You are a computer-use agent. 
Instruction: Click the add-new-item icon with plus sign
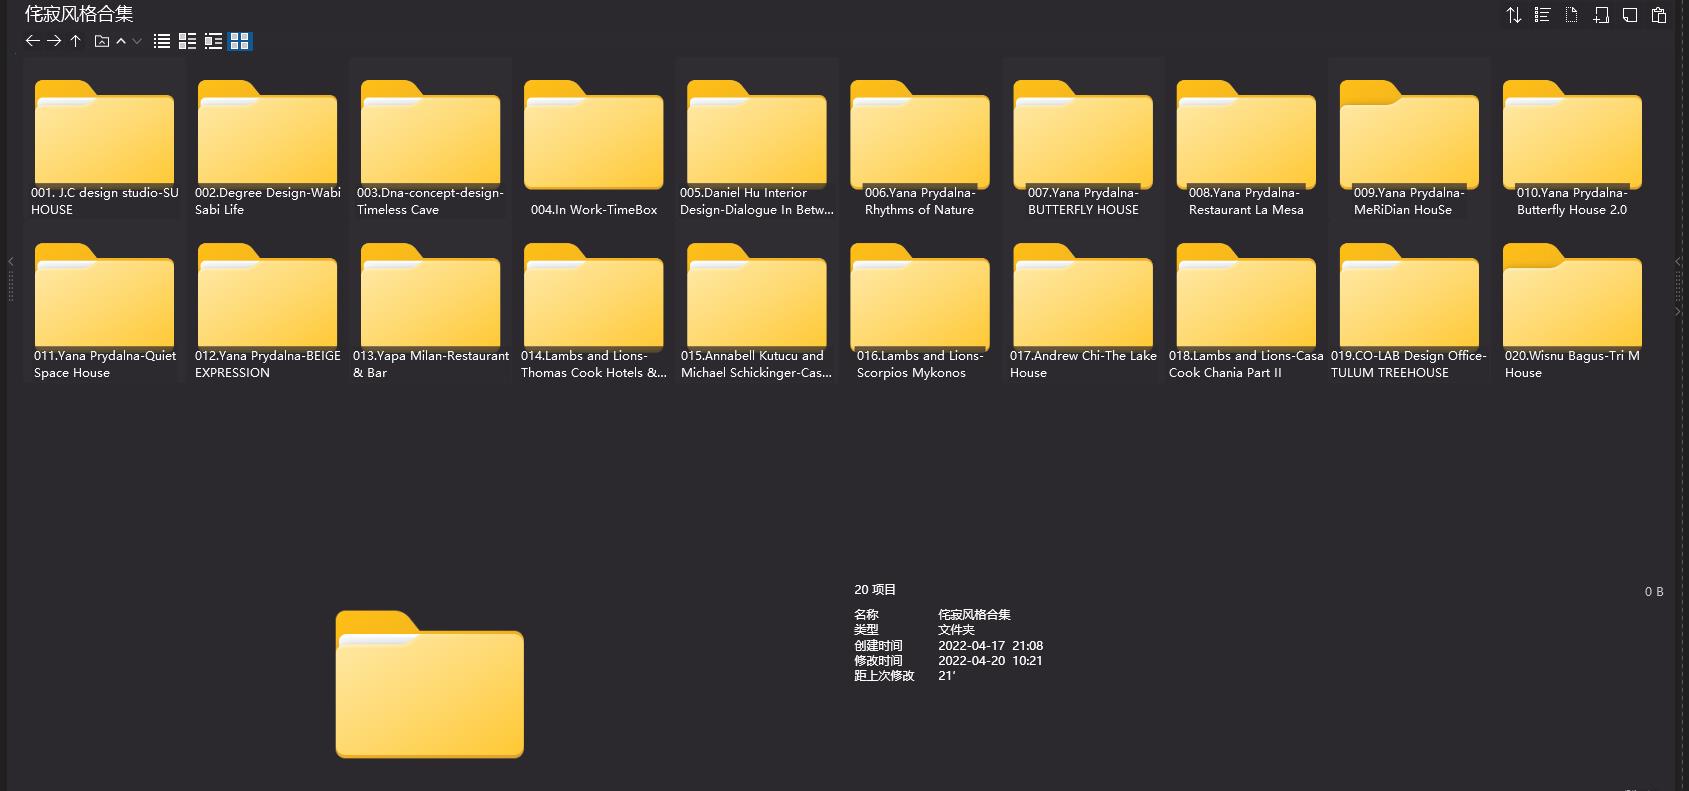click(1601, 15)
